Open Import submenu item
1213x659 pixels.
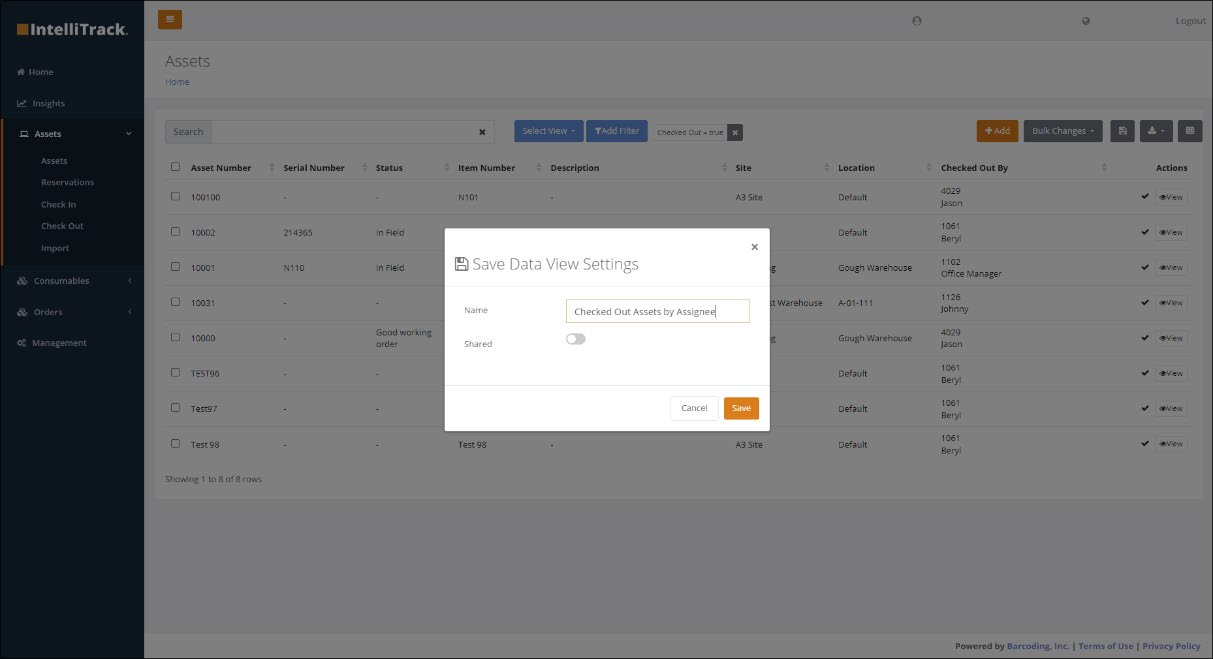click(x=55, y=248)
